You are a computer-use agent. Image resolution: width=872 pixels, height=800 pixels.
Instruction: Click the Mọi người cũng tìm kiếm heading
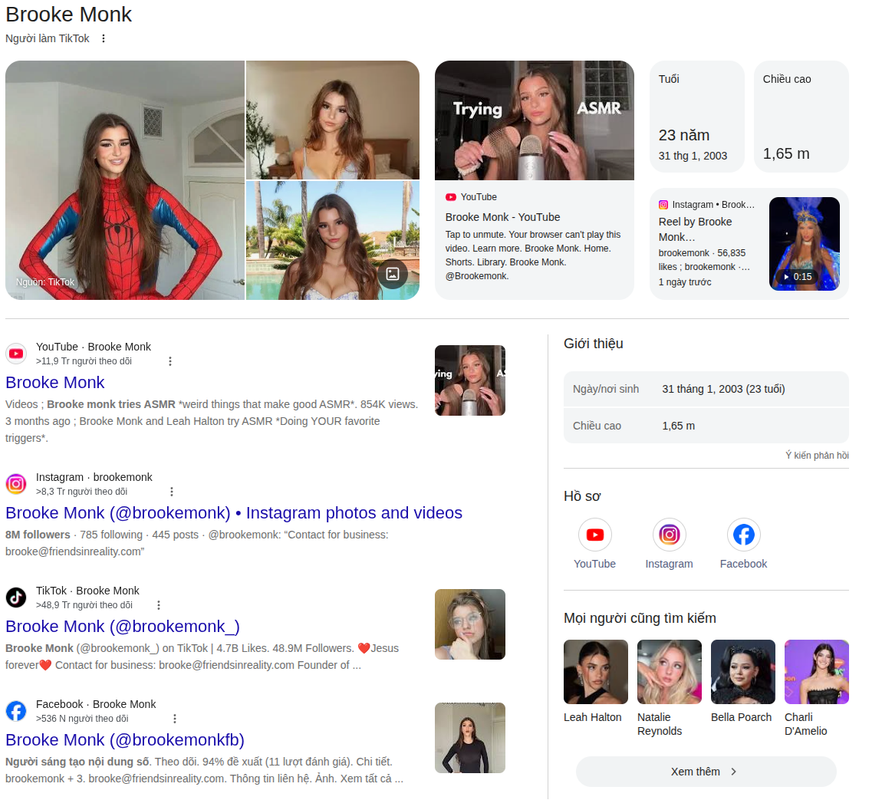pos(640,618)
